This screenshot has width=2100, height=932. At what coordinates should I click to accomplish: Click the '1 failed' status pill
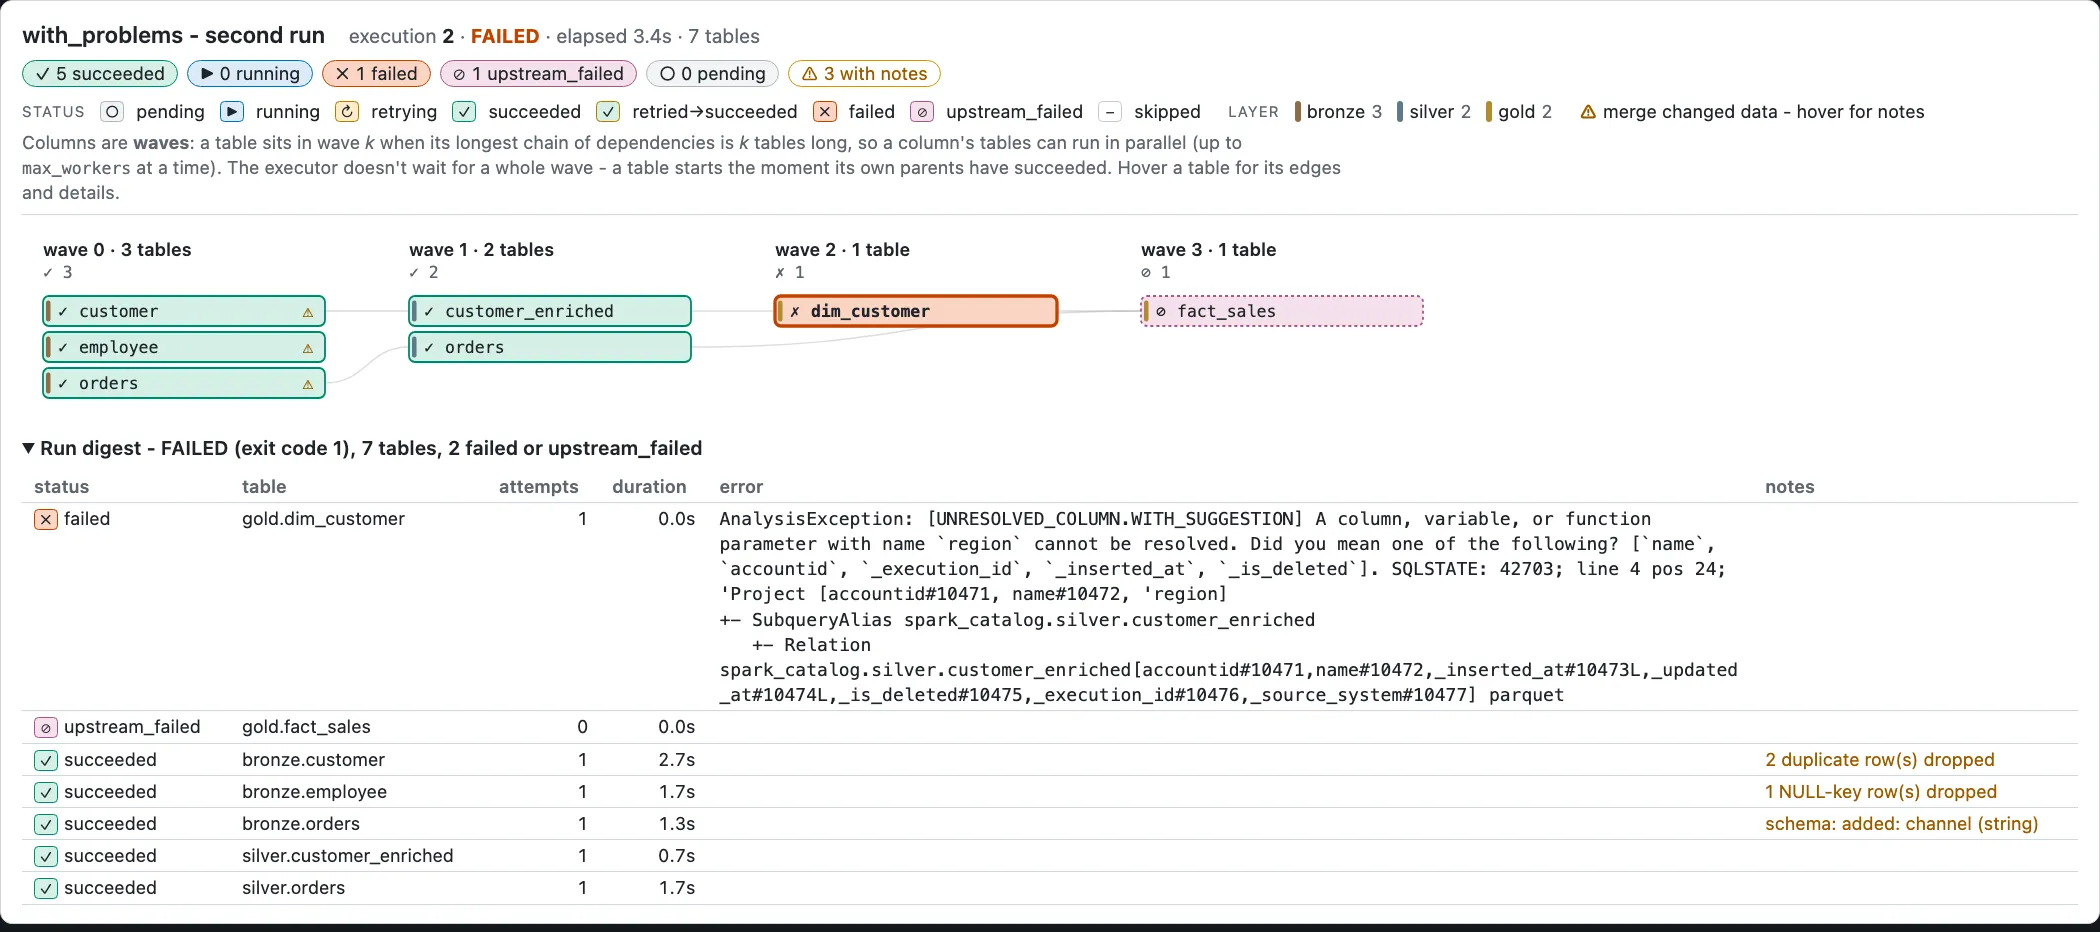pyautogui.click(x=376, y=74)
